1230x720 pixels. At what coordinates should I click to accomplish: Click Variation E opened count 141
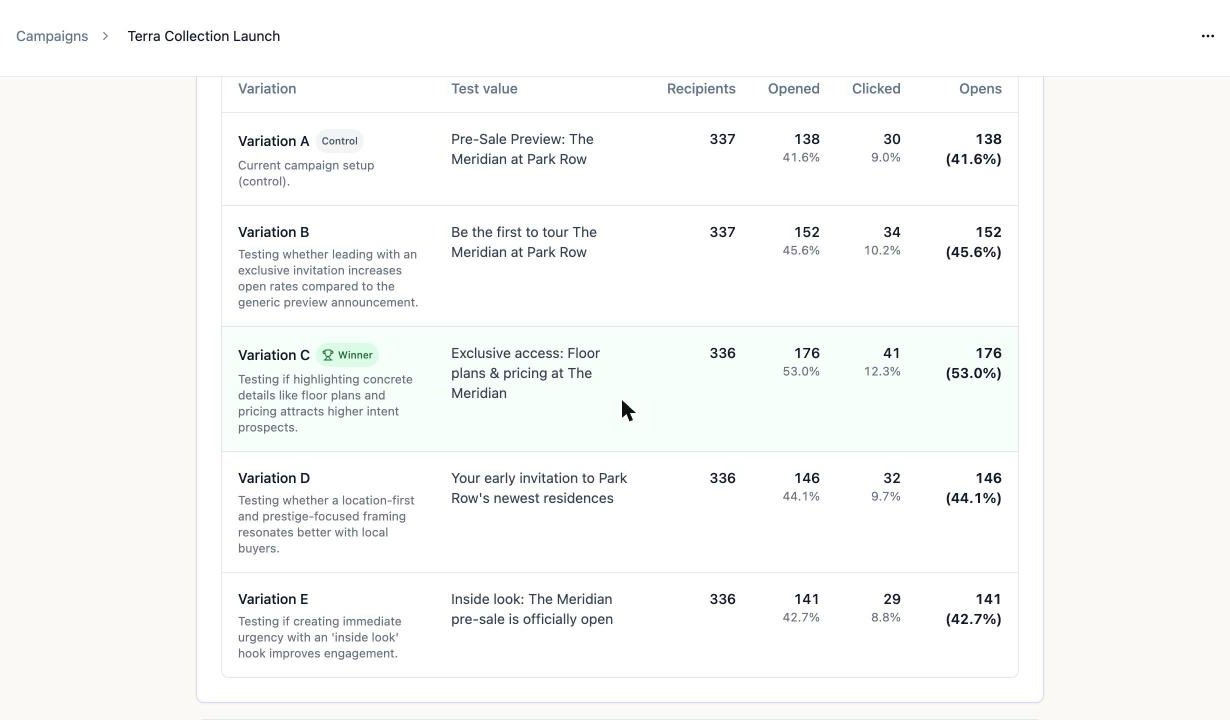[807, 599]
